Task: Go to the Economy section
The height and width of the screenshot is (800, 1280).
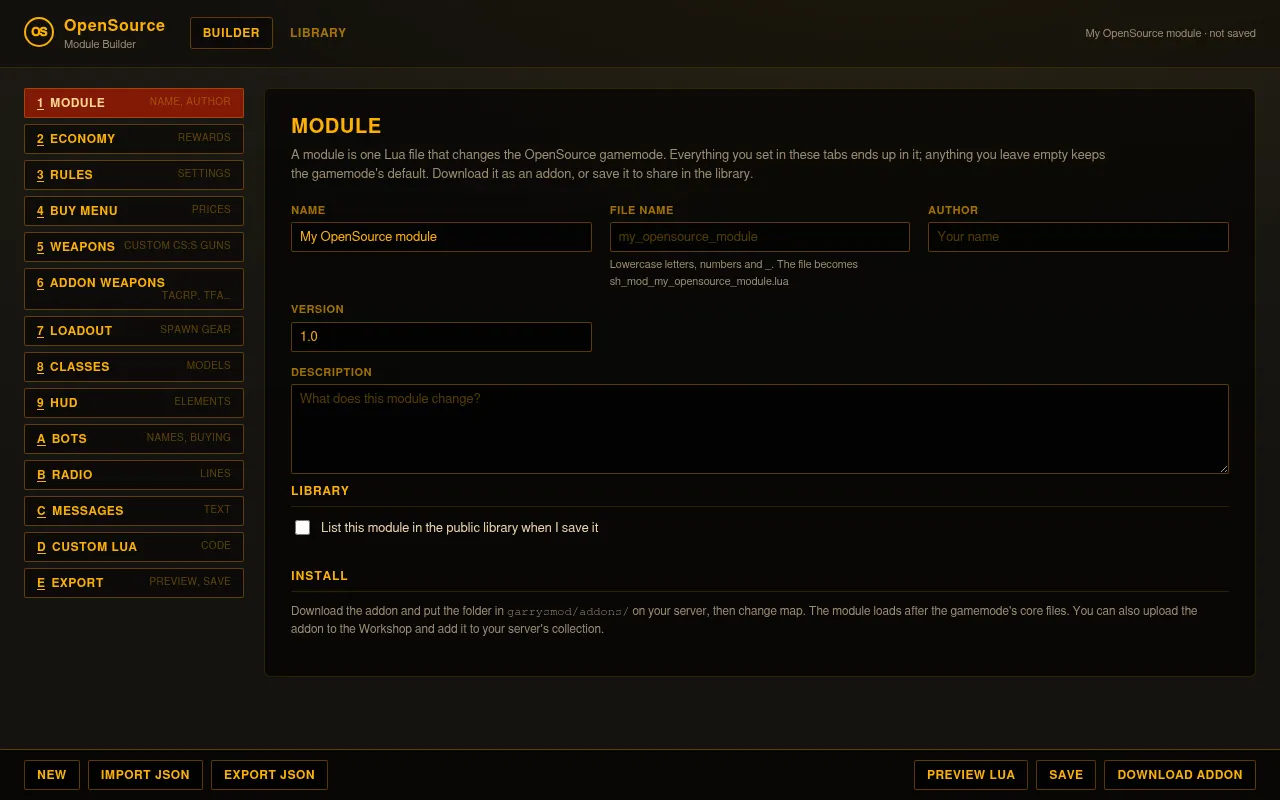Action: 134,139
